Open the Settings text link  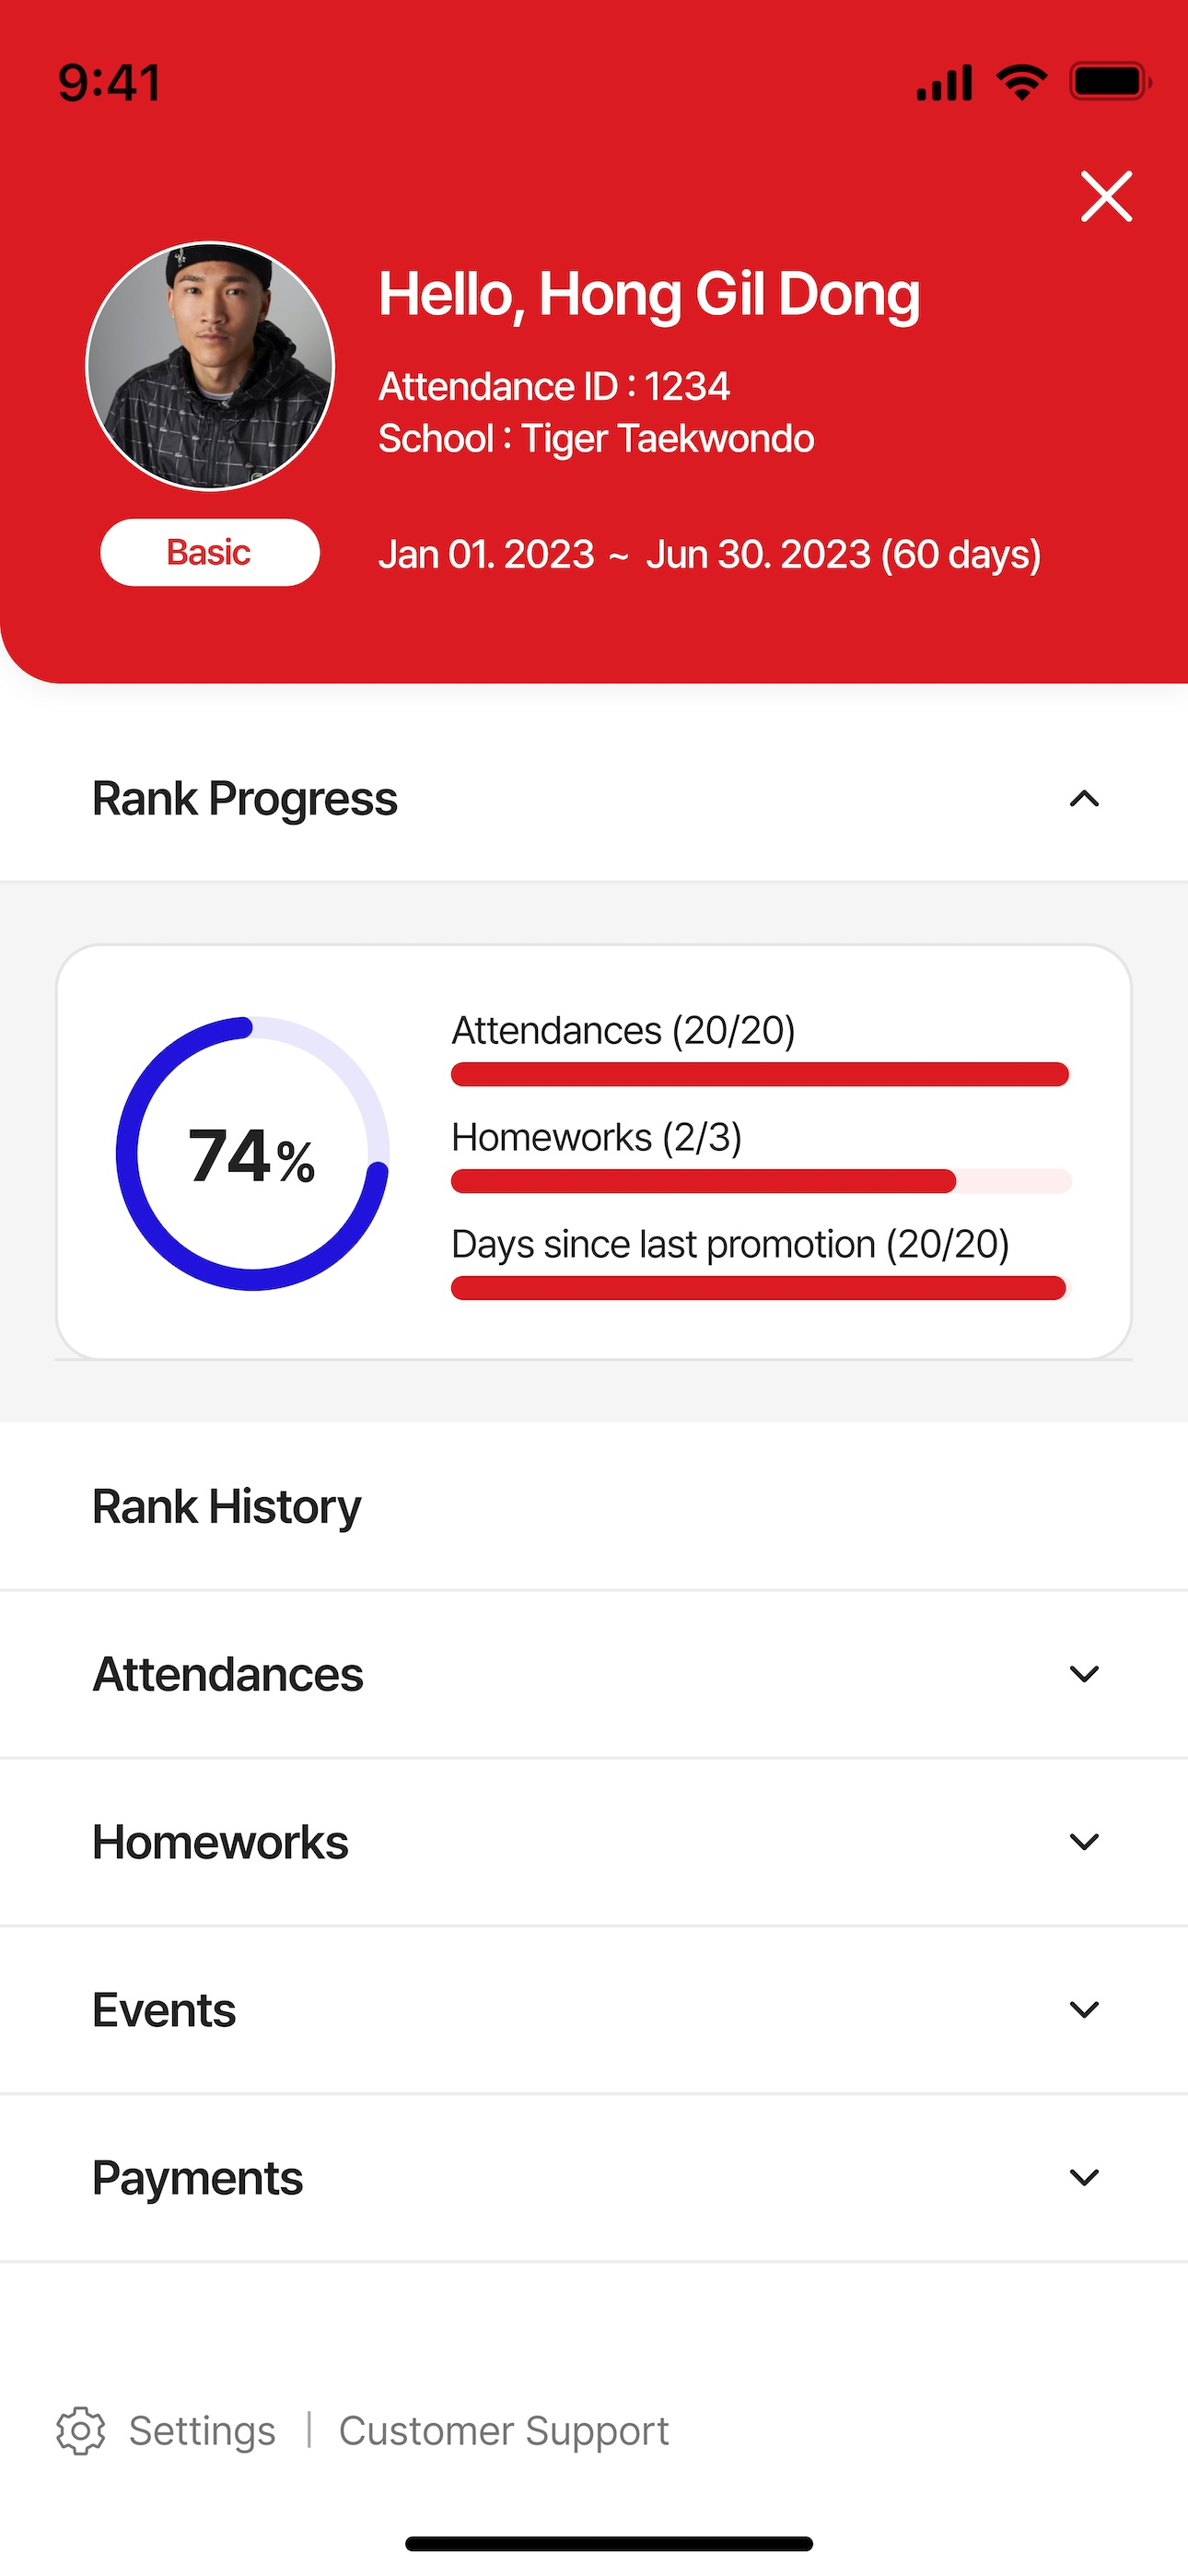[202, 2431]
